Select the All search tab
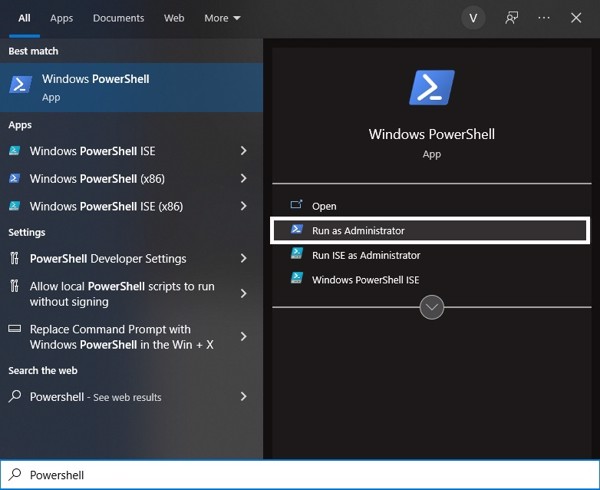600x490 pixels. 24,18
